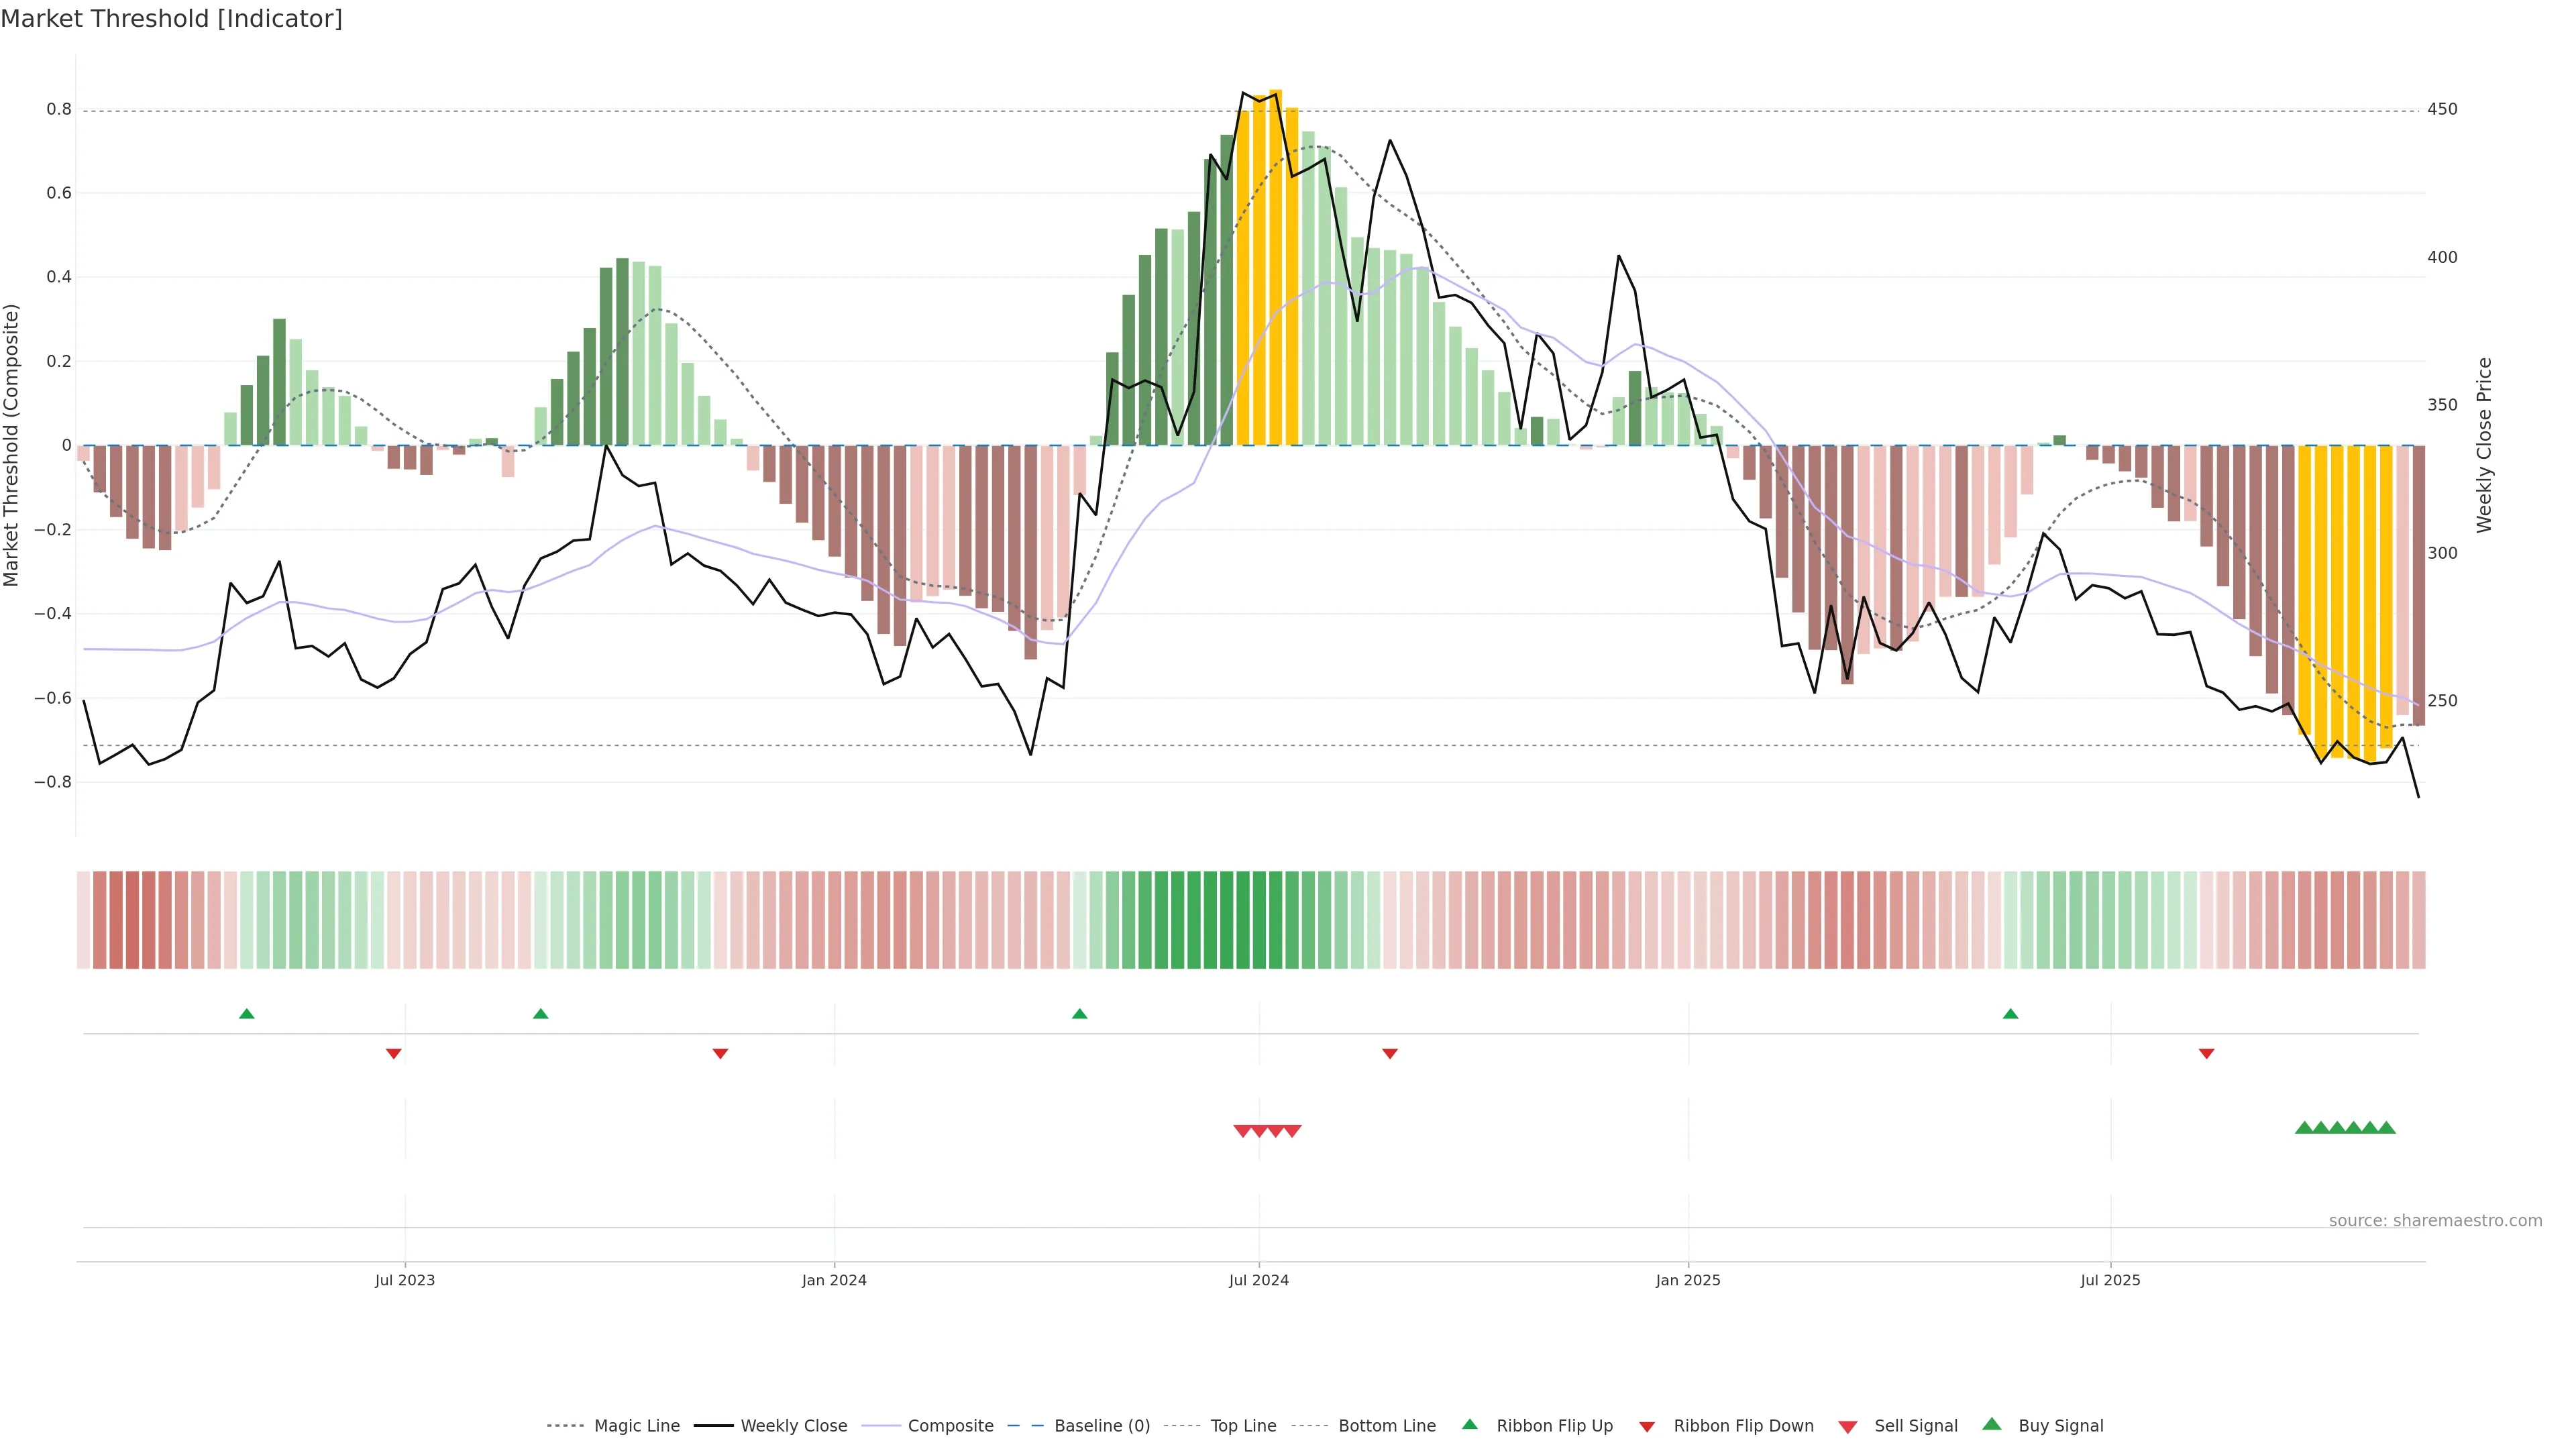Click the rightmost green Ribbon Flip Up triangle marker
The width and height of the screenshot is (2576, 1449).
point(2010,1014)
